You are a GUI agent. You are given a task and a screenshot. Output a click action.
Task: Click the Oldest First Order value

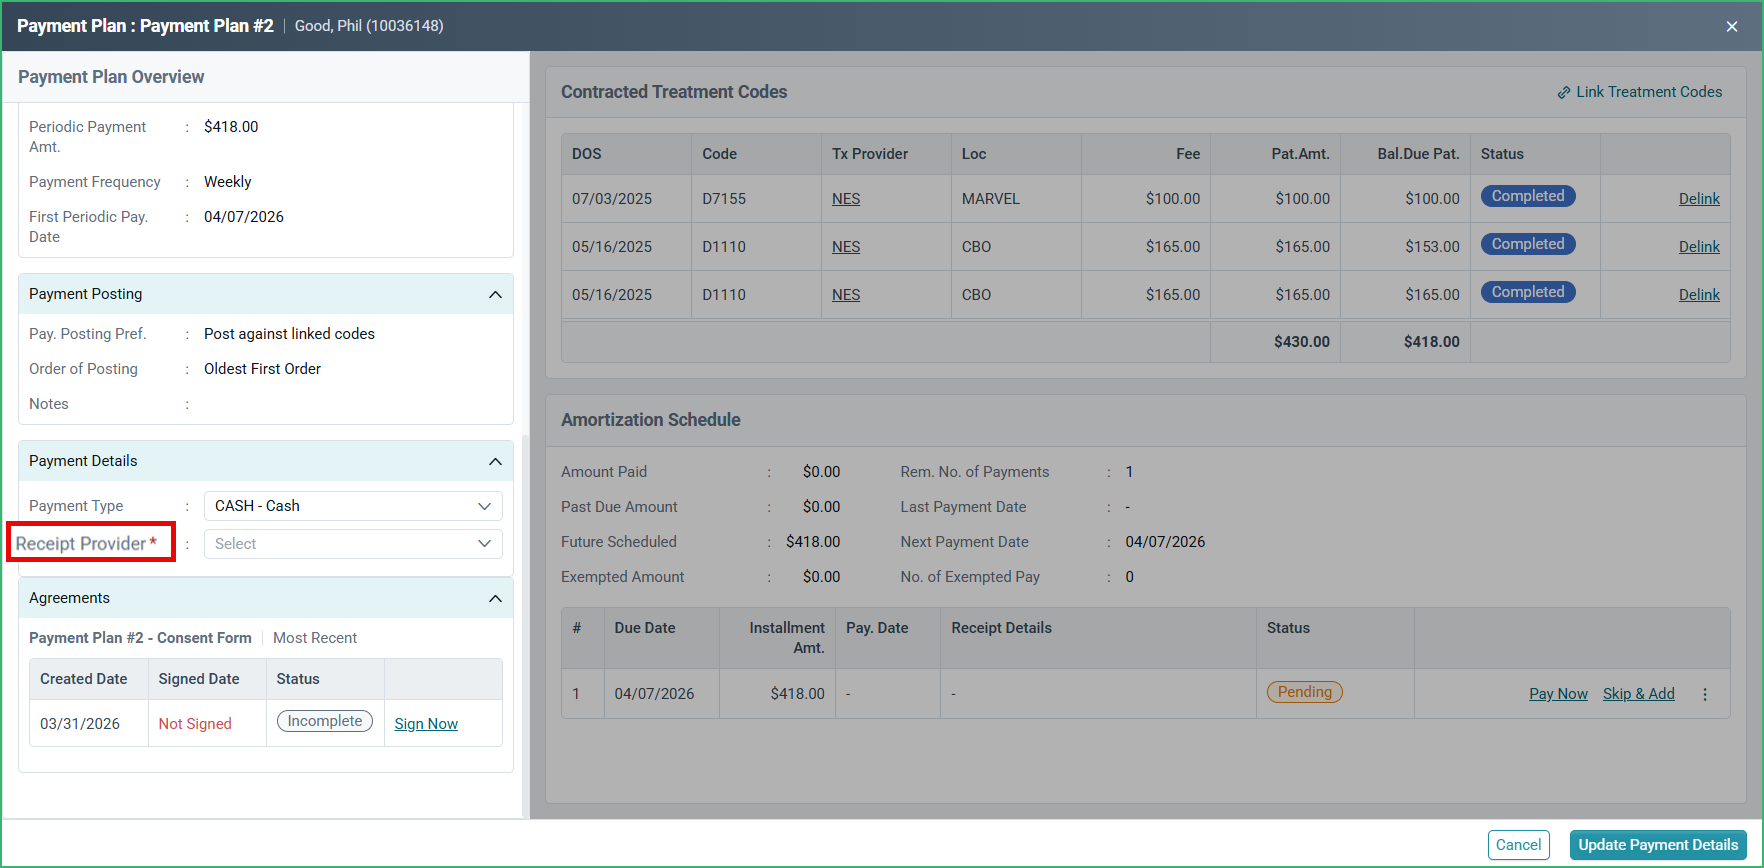point(262,369)
